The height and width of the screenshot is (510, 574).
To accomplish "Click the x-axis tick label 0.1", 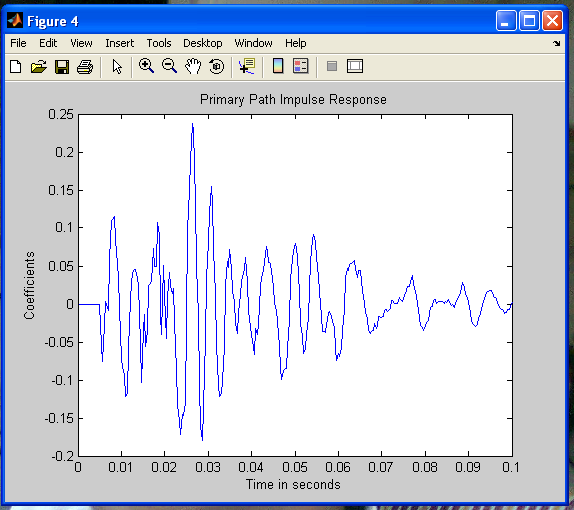I will 511,467.
